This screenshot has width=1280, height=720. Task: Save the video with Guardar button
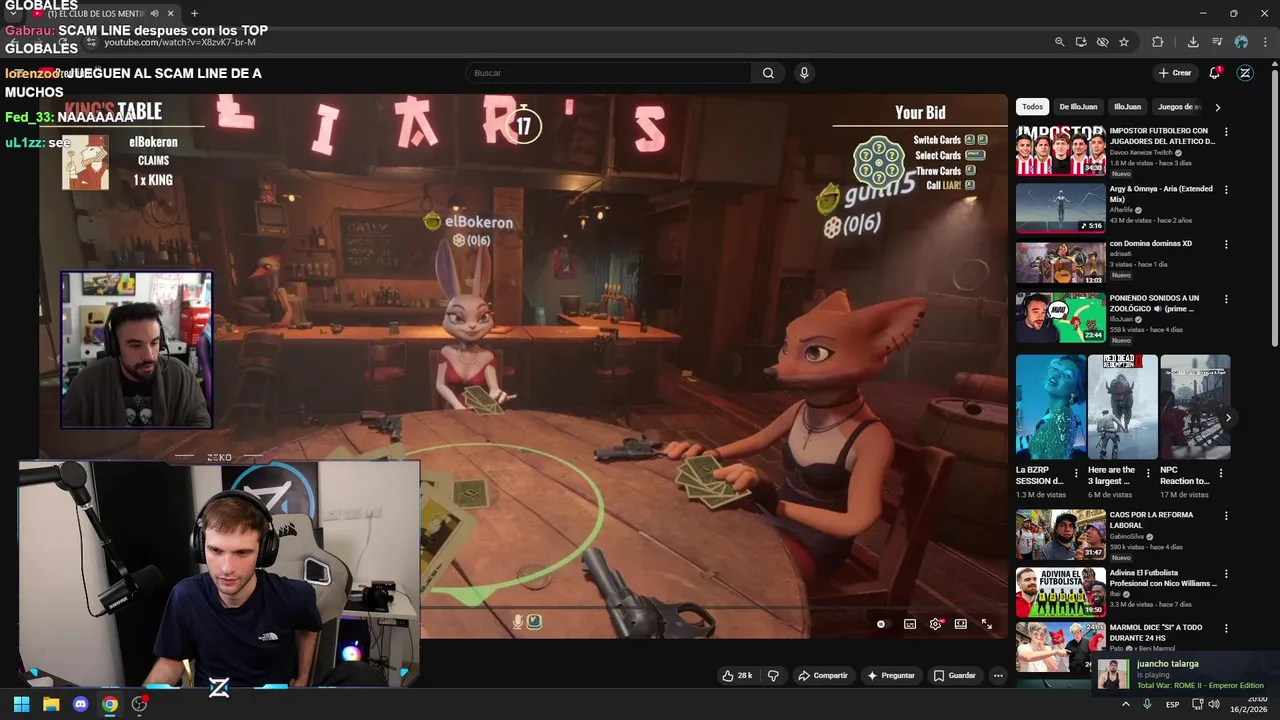pyautogui.click(x=955, y=676)
